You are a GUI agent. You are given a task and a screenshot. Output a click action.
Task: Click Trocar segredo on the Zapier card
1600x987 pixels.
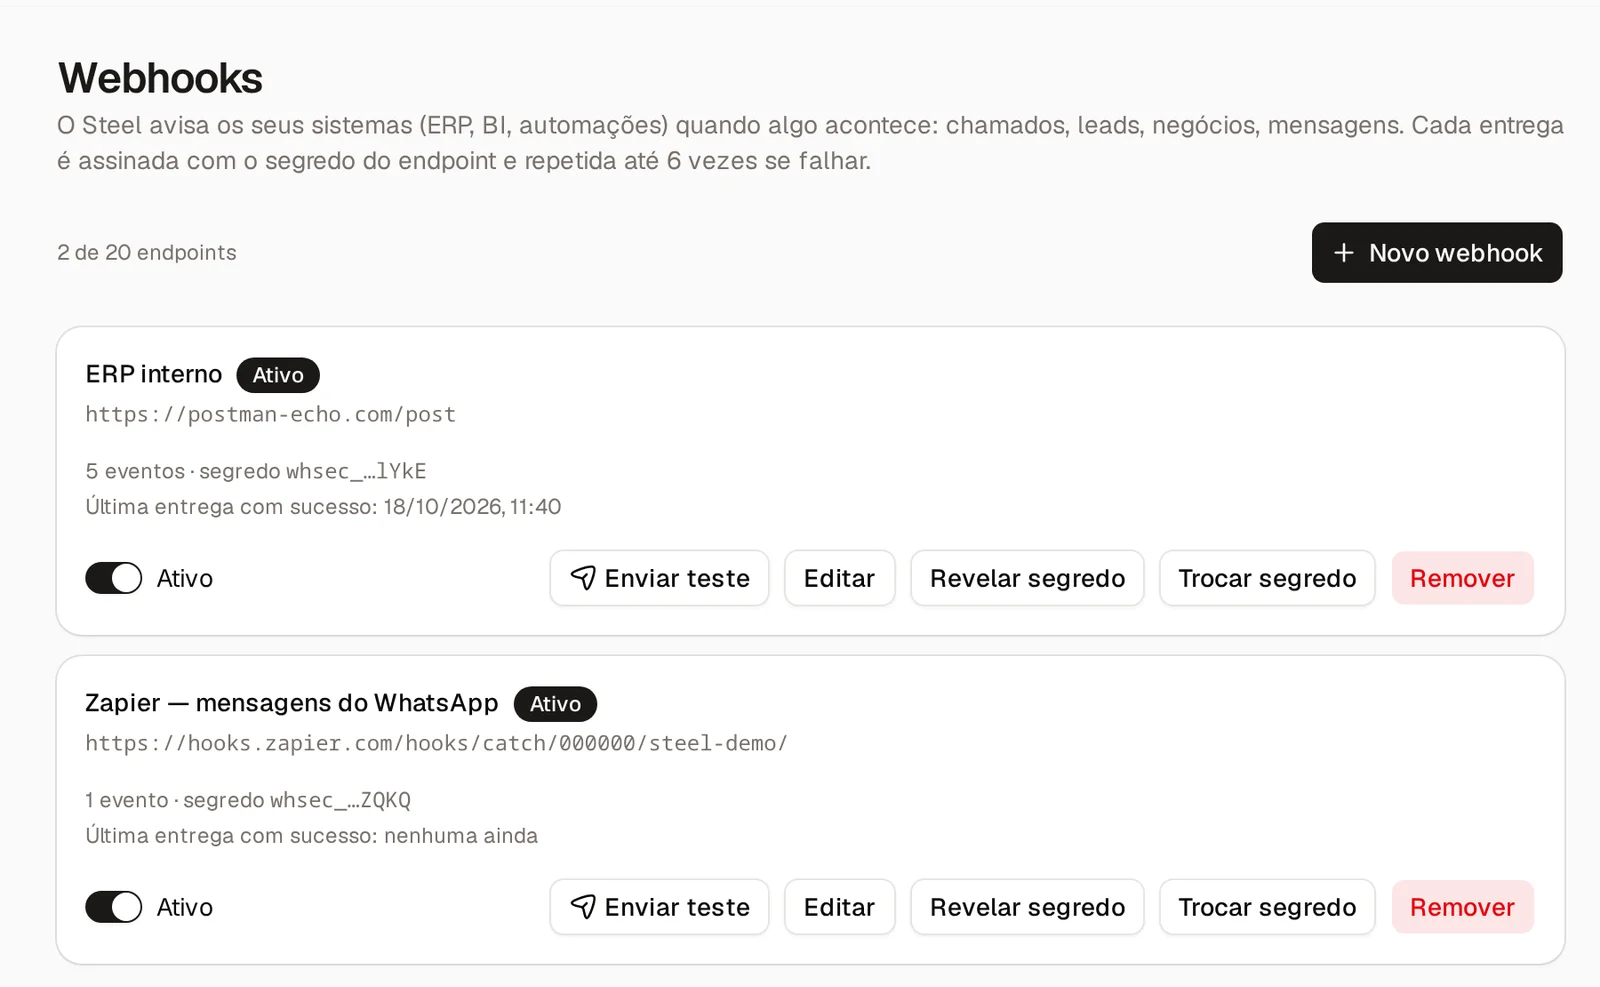click(1267, 907)
